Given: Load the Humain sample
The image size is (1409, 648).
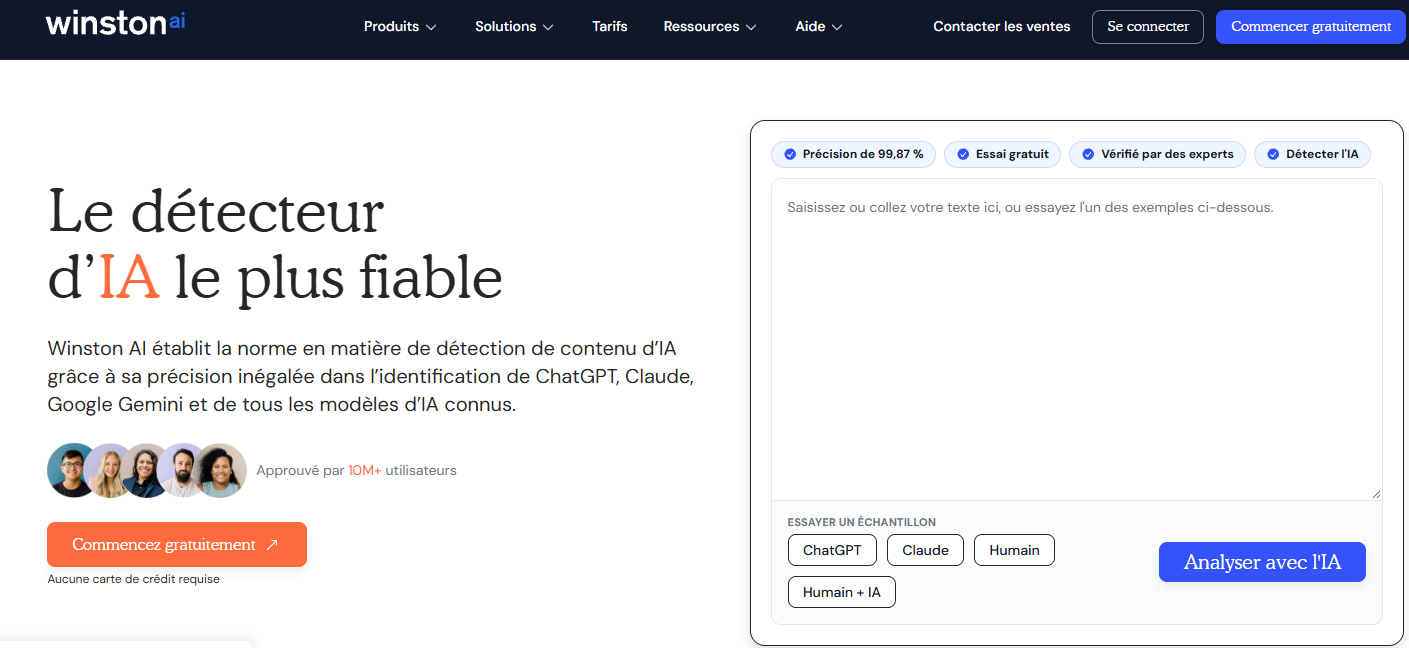Looking at the screenshot, I should point(1014,550).
